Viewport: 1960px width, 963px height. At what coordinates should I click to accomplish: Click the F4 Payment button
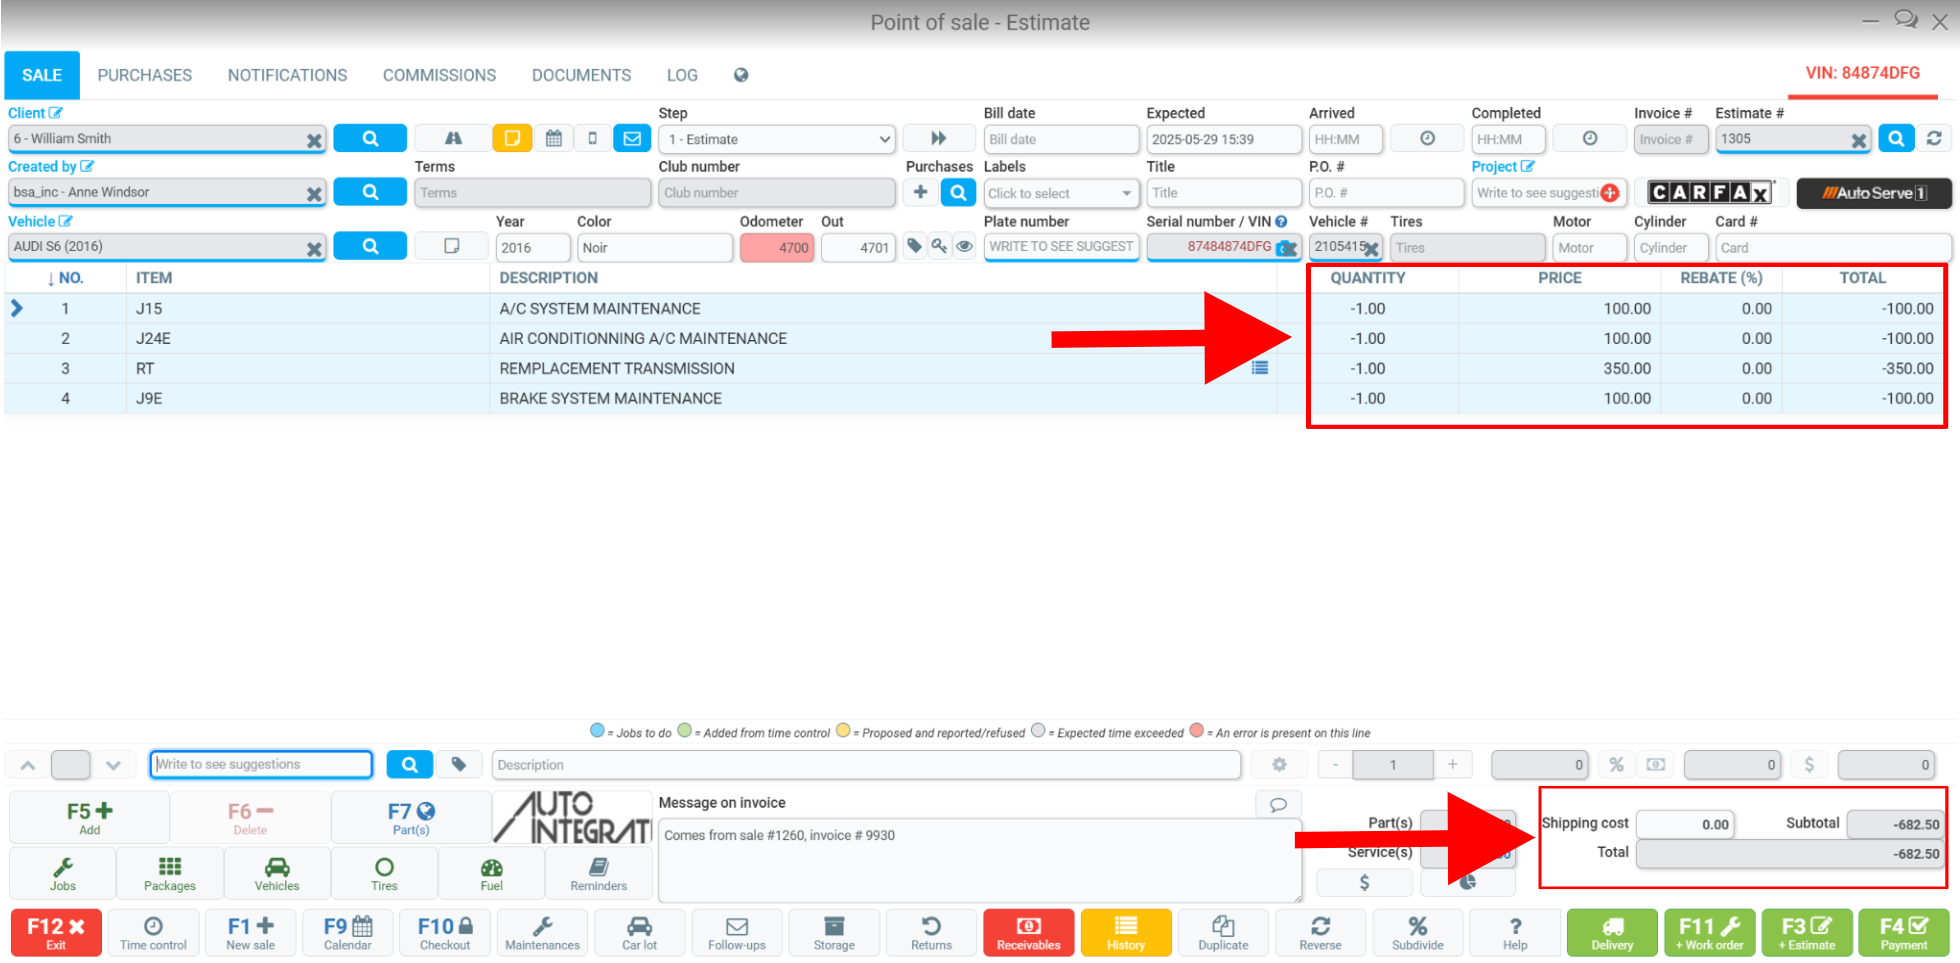[x=1903, y=932]
